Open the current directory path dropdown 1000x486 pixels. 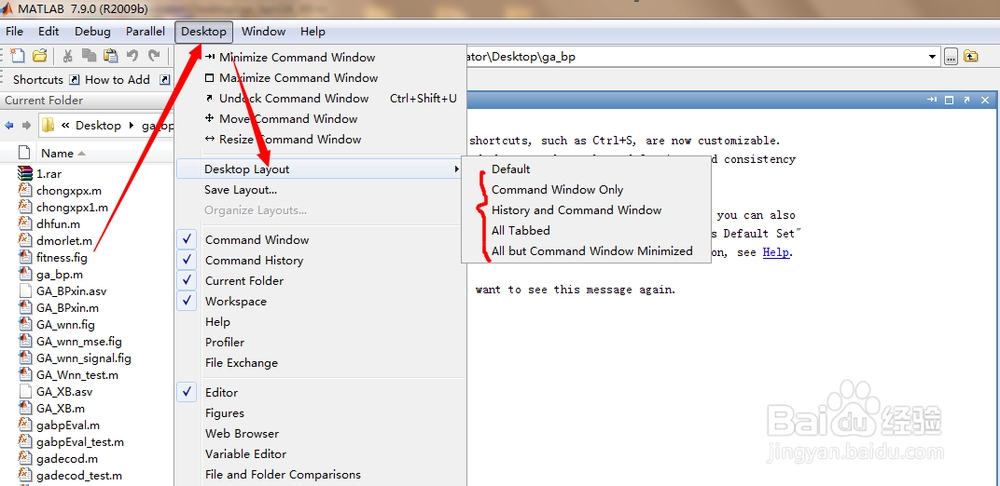point(933,57)
